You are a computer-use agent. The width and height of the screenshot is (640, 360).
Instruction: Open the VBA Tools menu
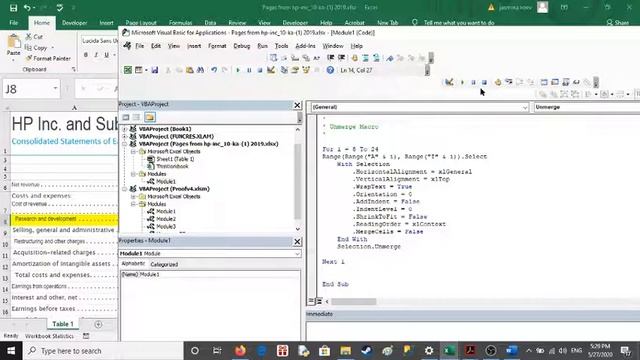[x=281, y=46]
